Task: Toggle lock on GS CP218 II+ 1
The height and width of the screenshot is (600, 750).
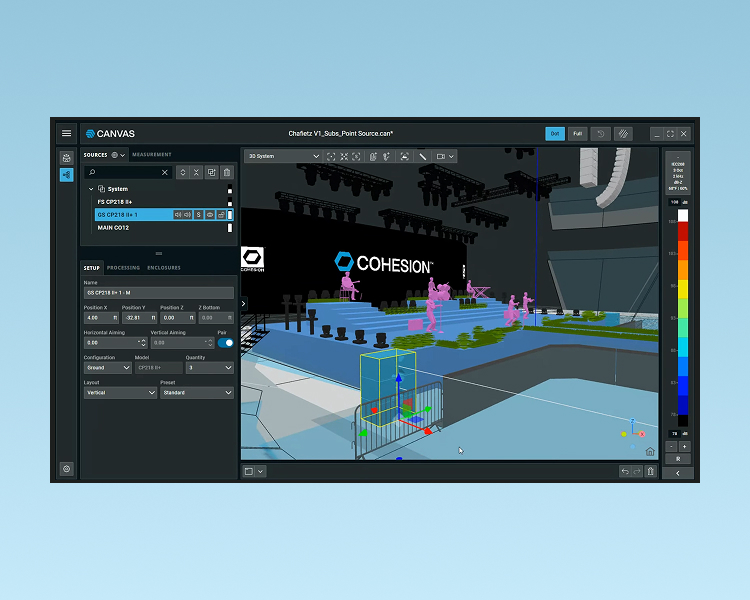Action: pyautogui.click(x=221, y=215)
